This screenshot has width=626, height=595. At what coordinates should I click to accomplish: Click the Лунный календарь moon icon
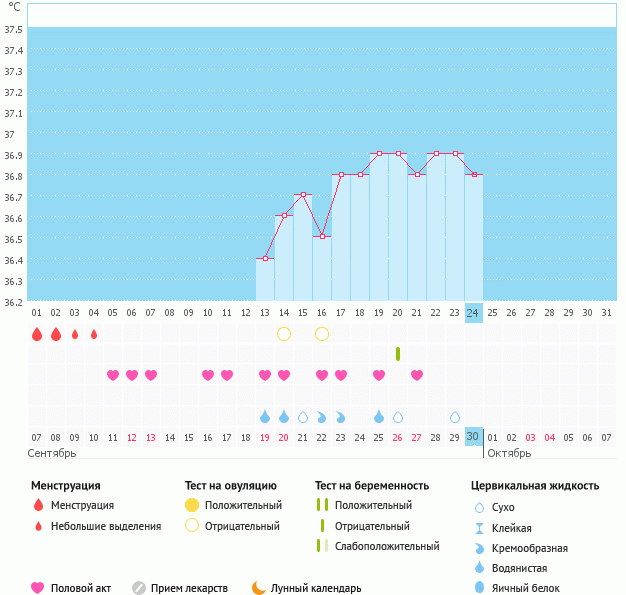(259, 588)
